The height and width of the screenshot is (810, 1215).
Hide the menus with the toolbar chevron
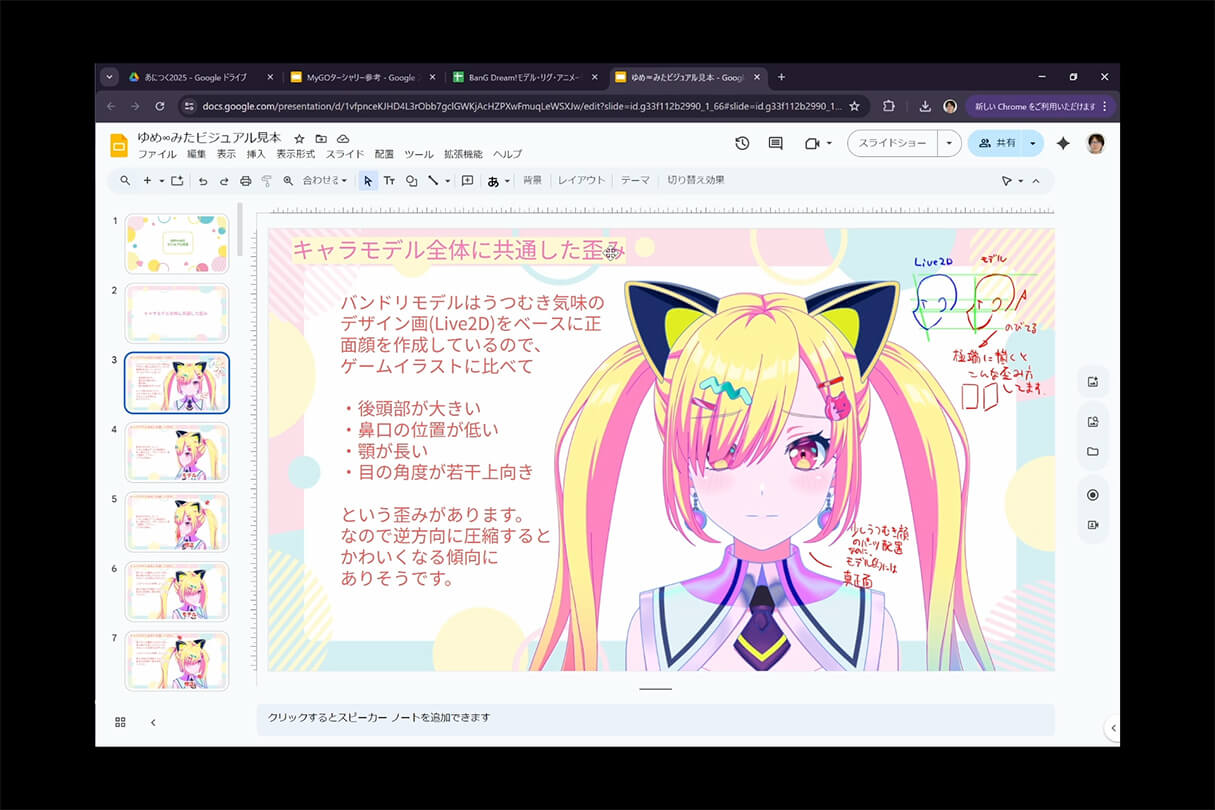point(1036,181)
